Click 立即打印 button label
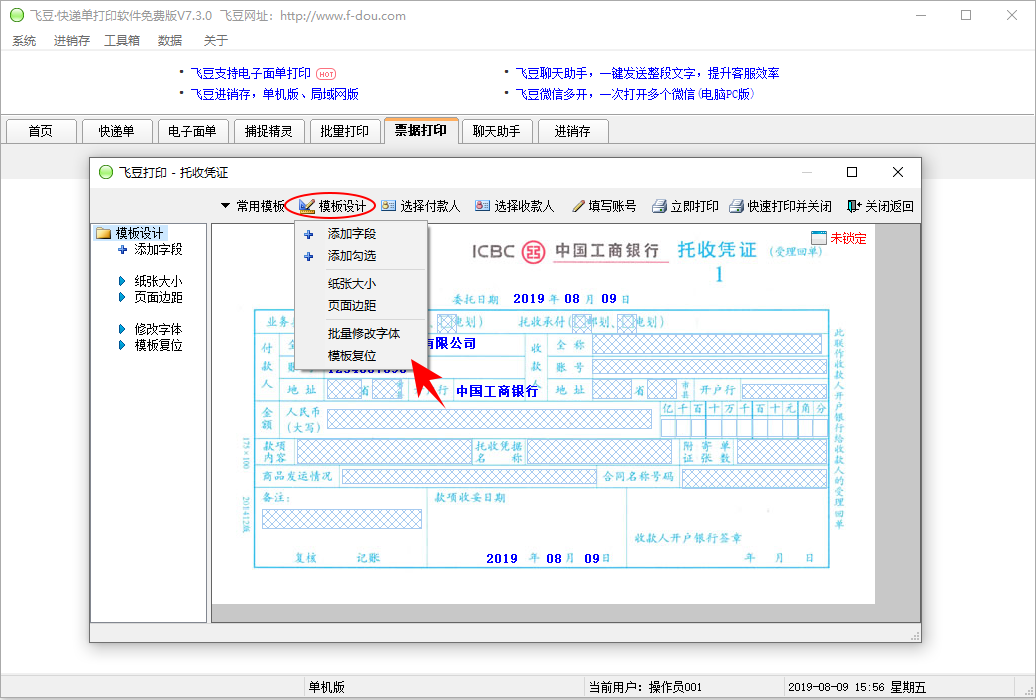 (x=694, y=206)
